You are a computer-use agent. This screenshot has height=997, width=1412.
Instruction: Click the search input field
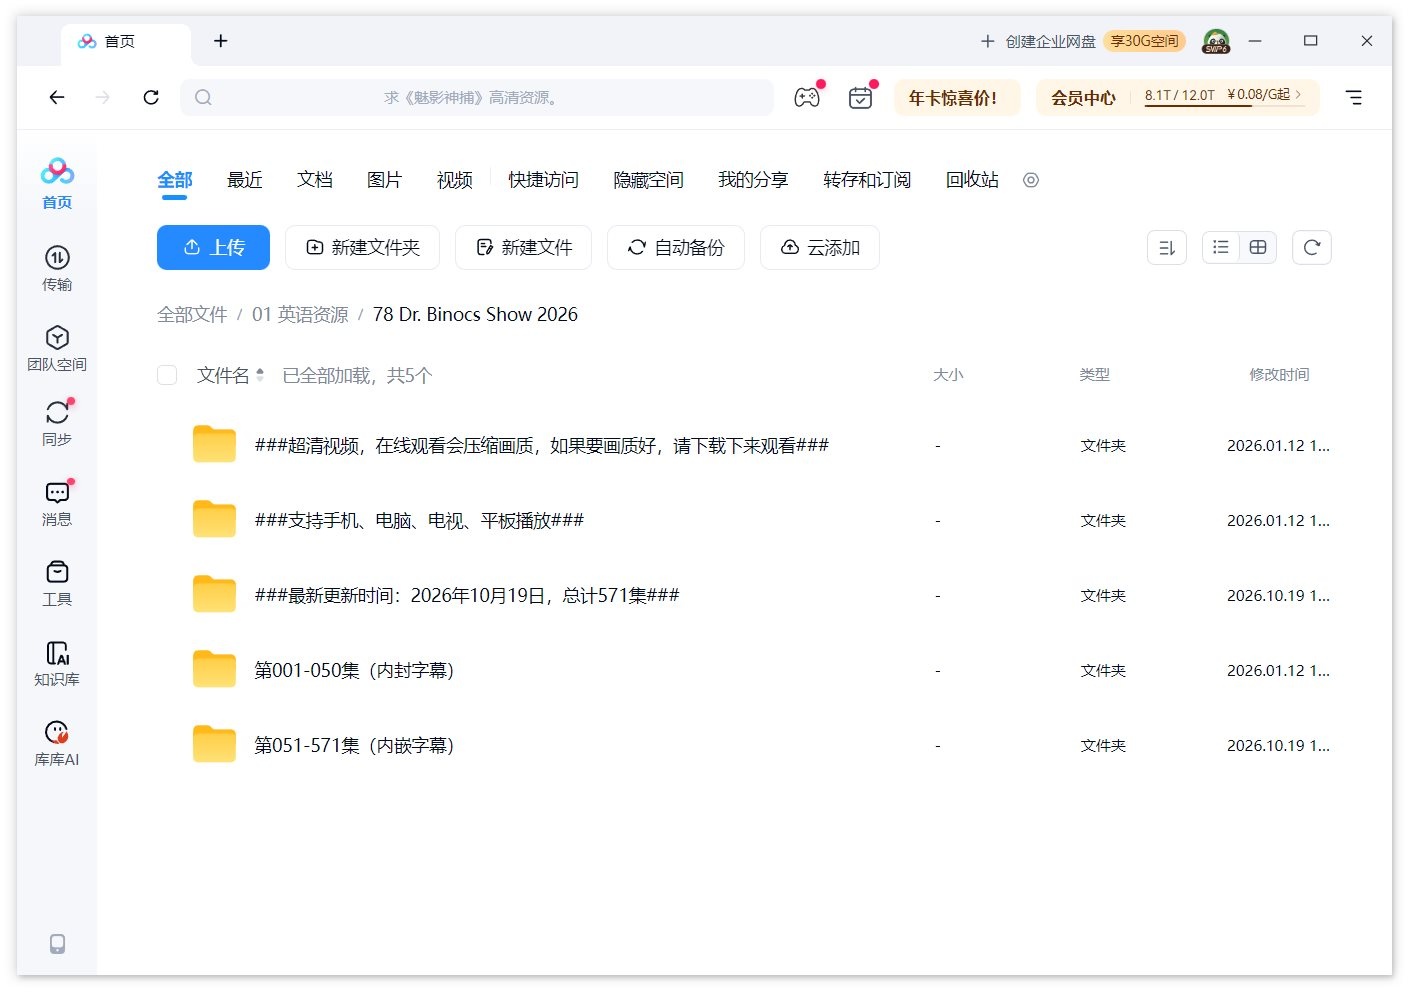click(477, 97)
